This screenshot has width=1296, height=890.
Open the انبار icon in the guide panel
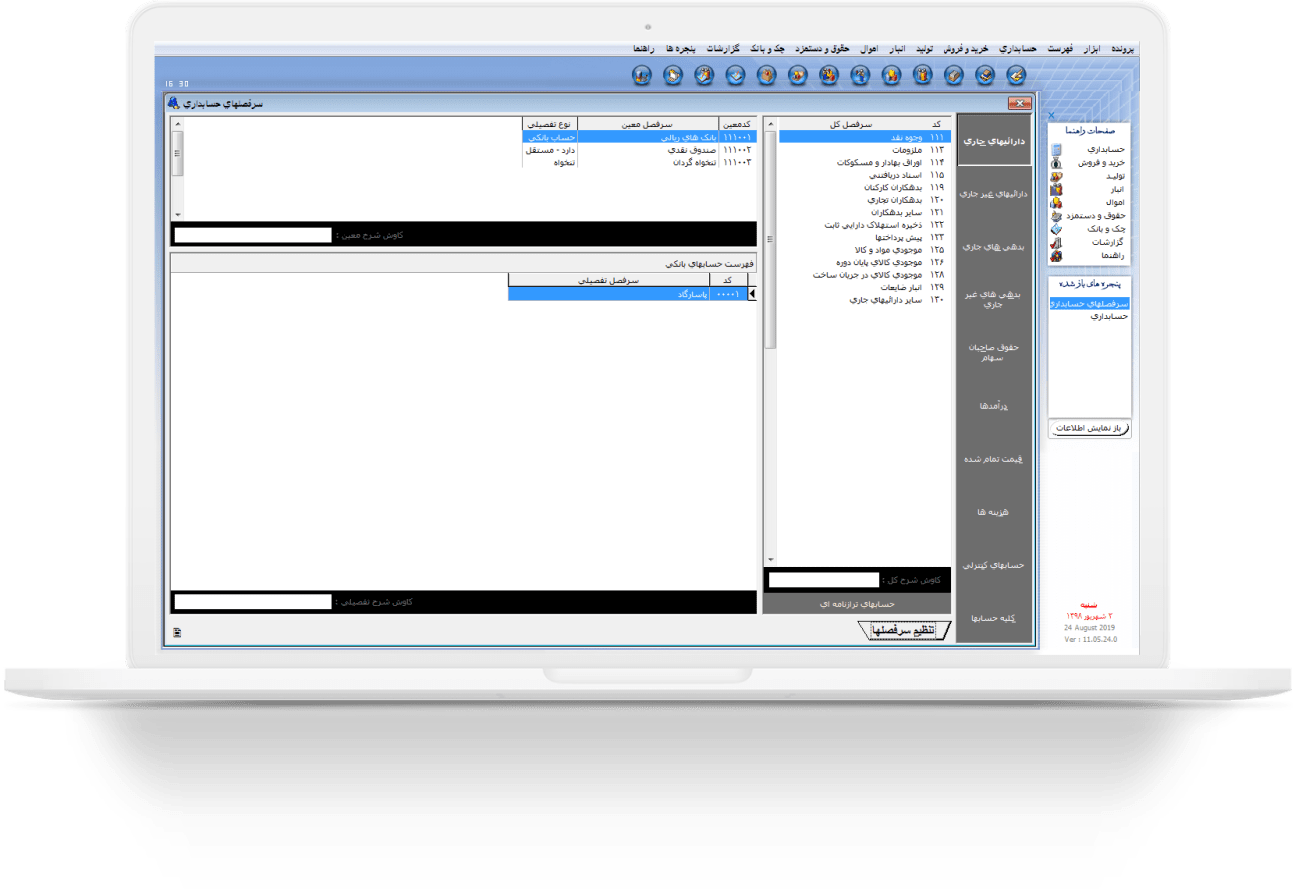click(x=1057, y=189)
